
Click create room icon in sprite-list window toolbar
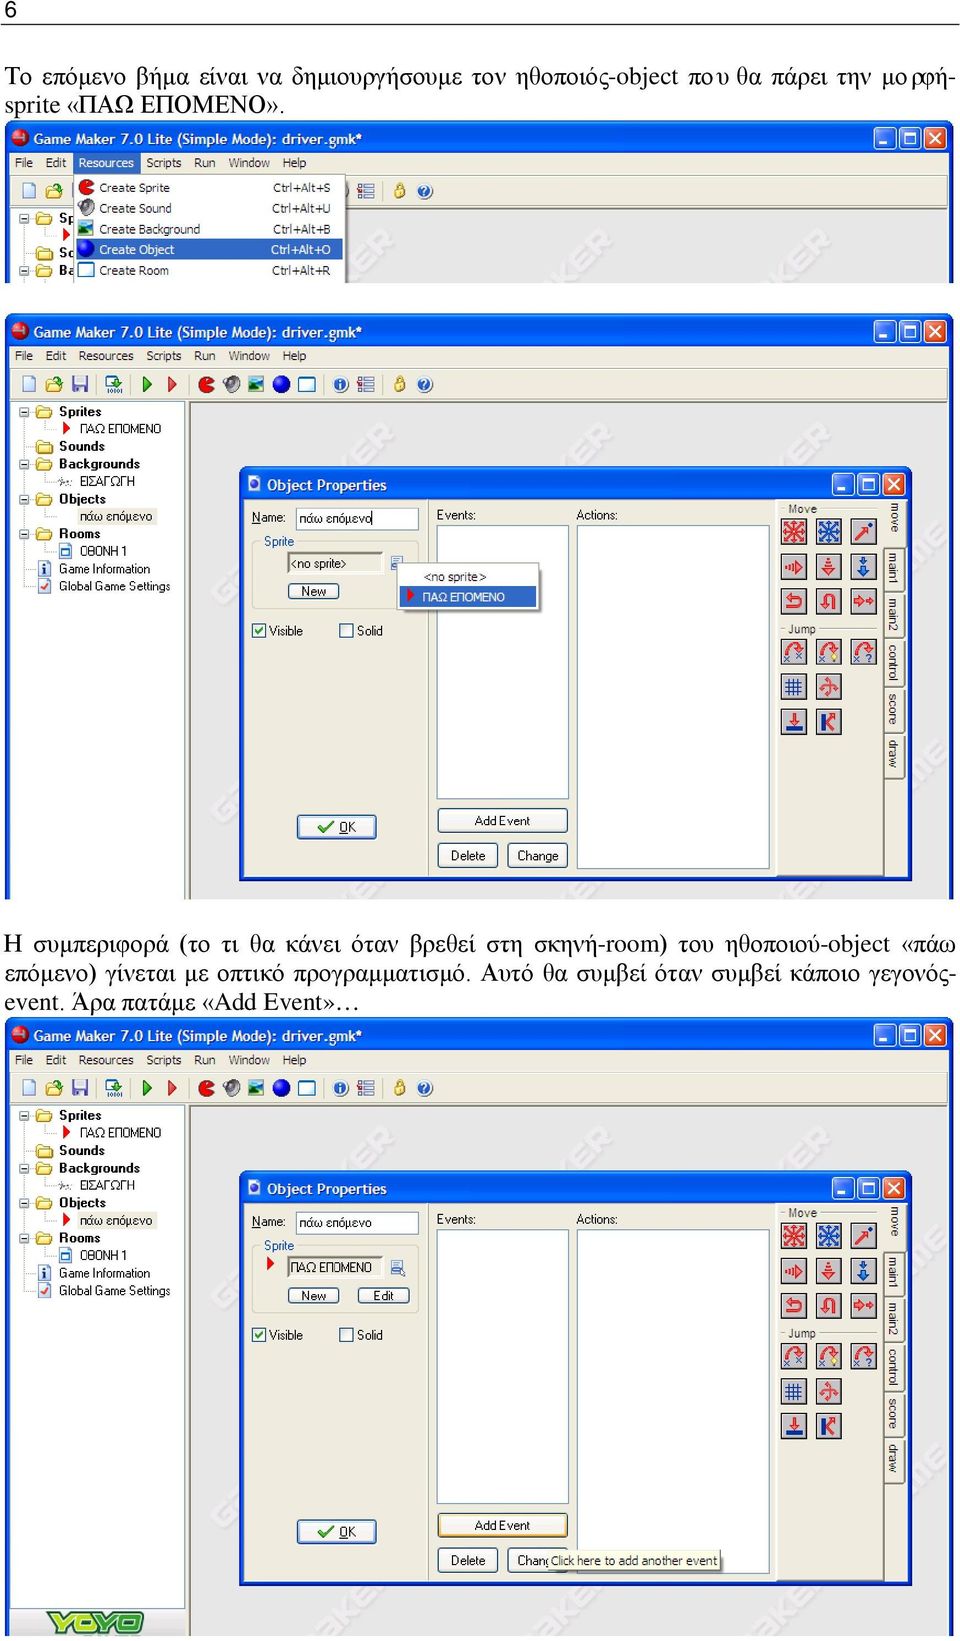point(306,384)
